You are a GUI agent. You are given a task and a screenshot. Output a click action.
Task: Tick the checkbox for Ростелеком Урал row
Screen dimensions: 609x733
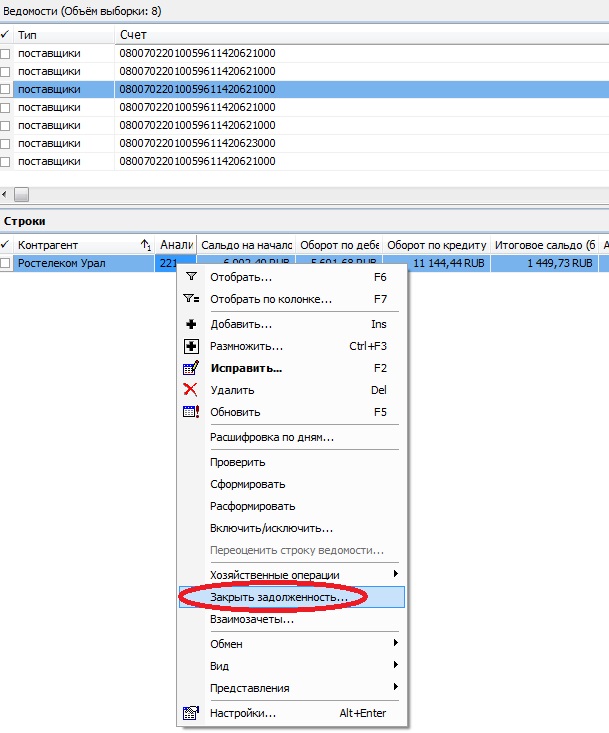coord(7,264)
